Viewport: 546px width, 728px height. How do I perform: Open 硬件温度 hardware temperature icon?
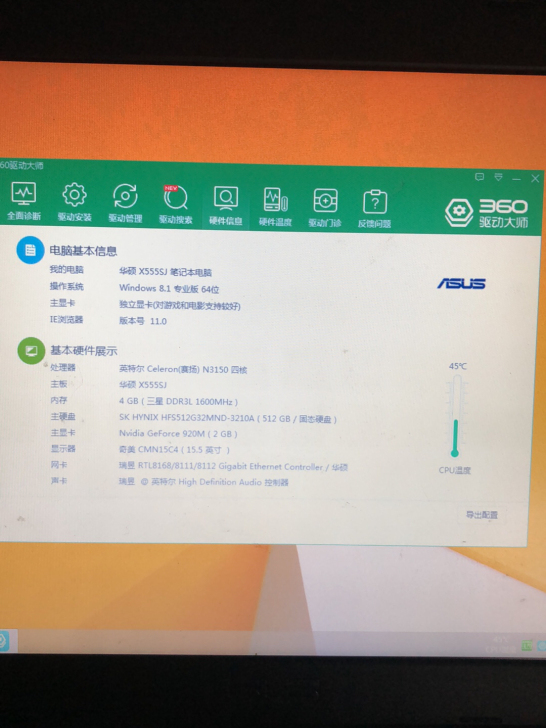(x=275, y=206)
